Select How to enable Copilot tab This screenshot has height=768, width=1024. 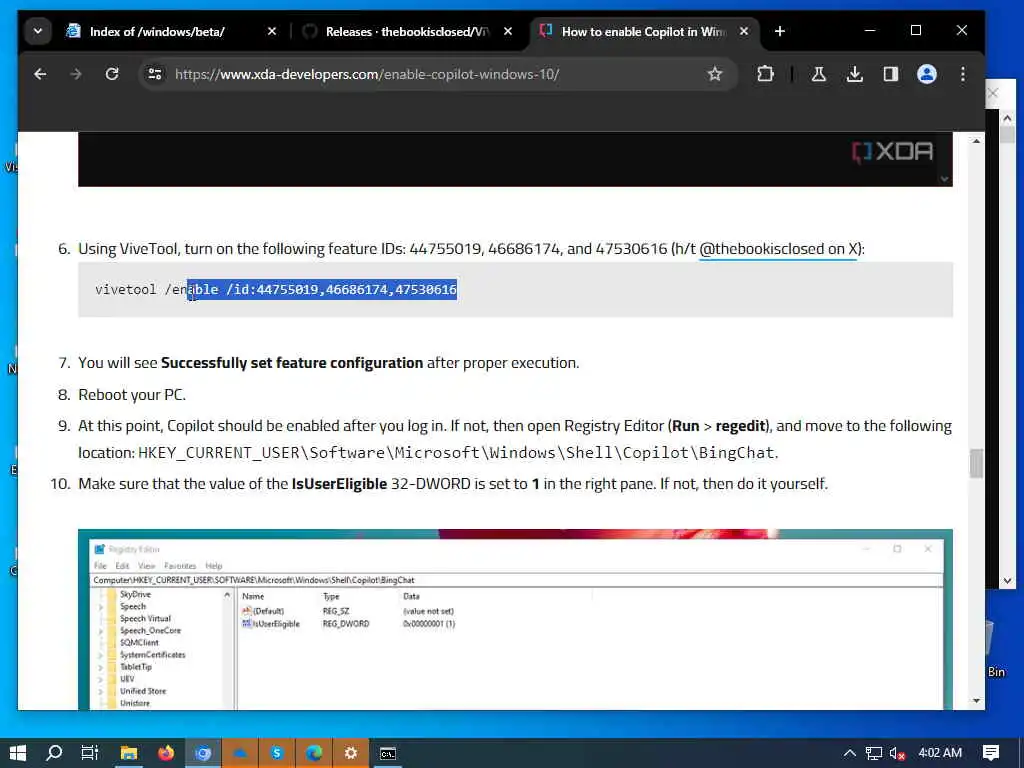click(643, 31)
